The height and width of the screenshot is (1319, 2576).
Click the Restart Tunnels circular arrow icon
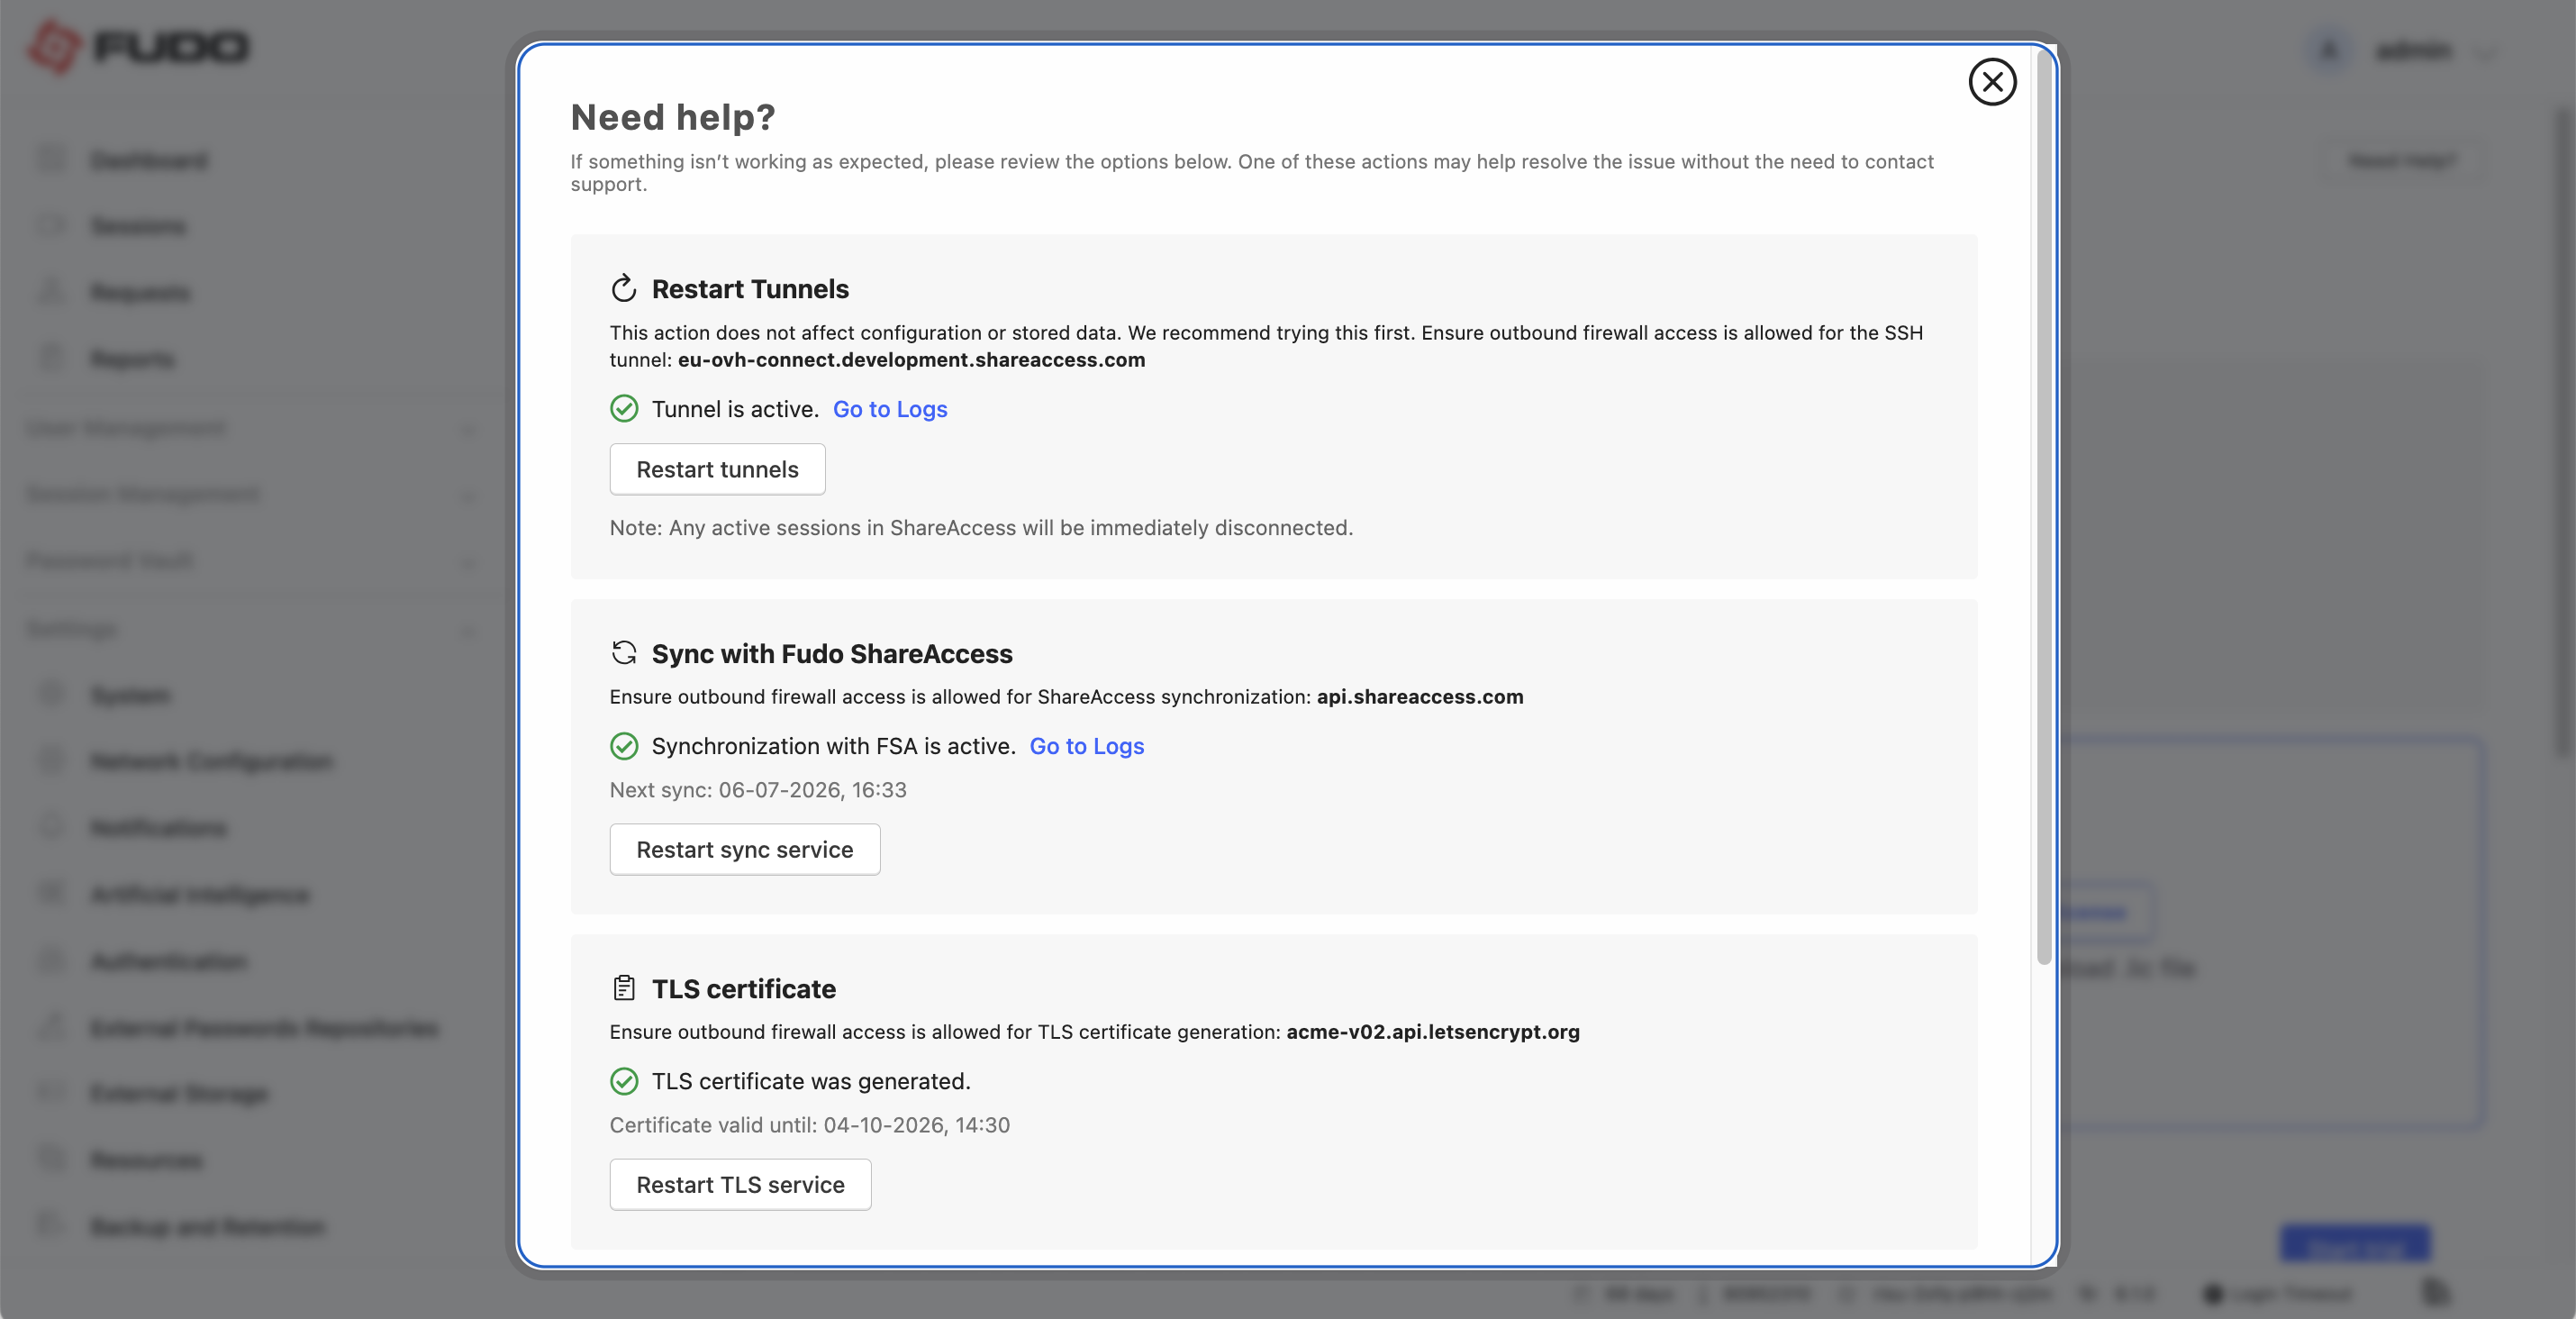point(624,289)
